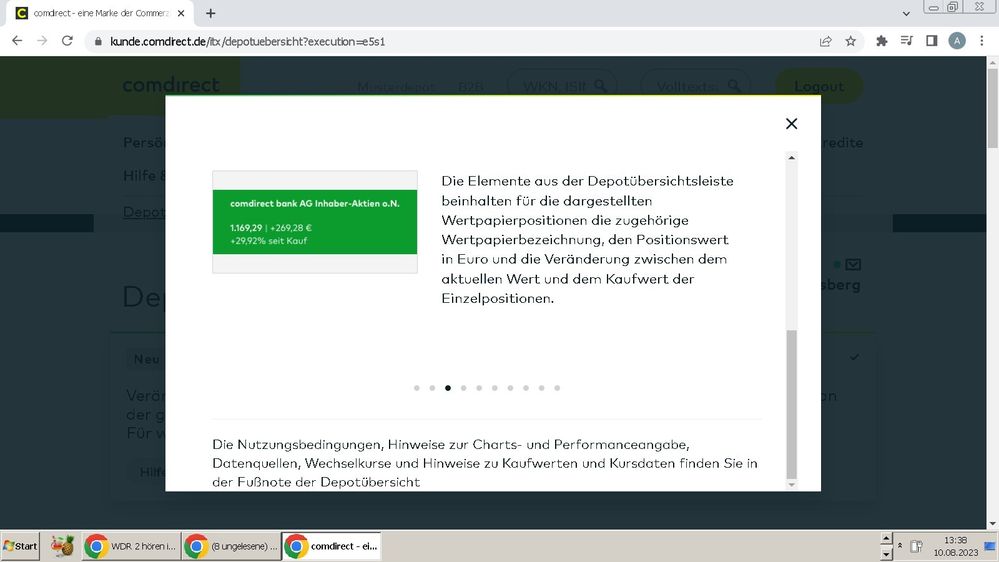Viewport: 999px width, 562px height.
Task: Open a new tab with plus
Action: [211, 13]
